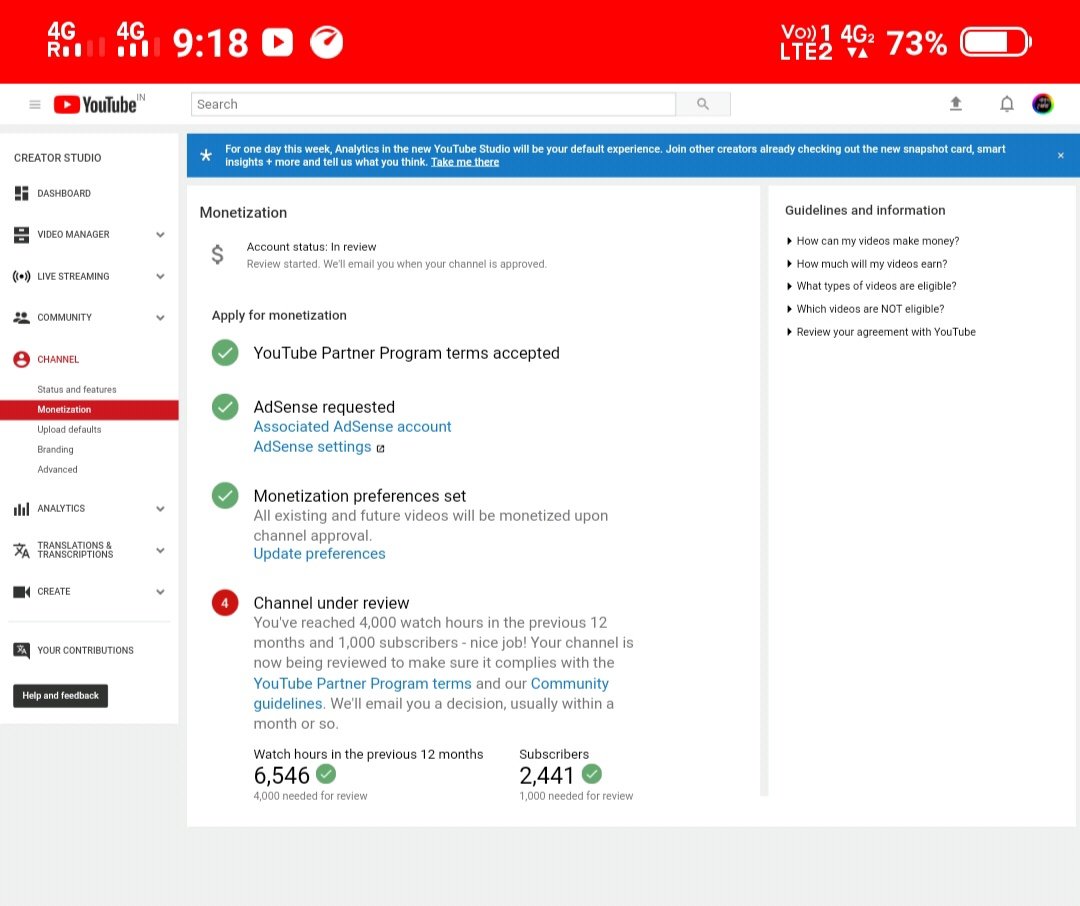Expand the Community section chevron
1080x906 pixels.
click(160, 318)
